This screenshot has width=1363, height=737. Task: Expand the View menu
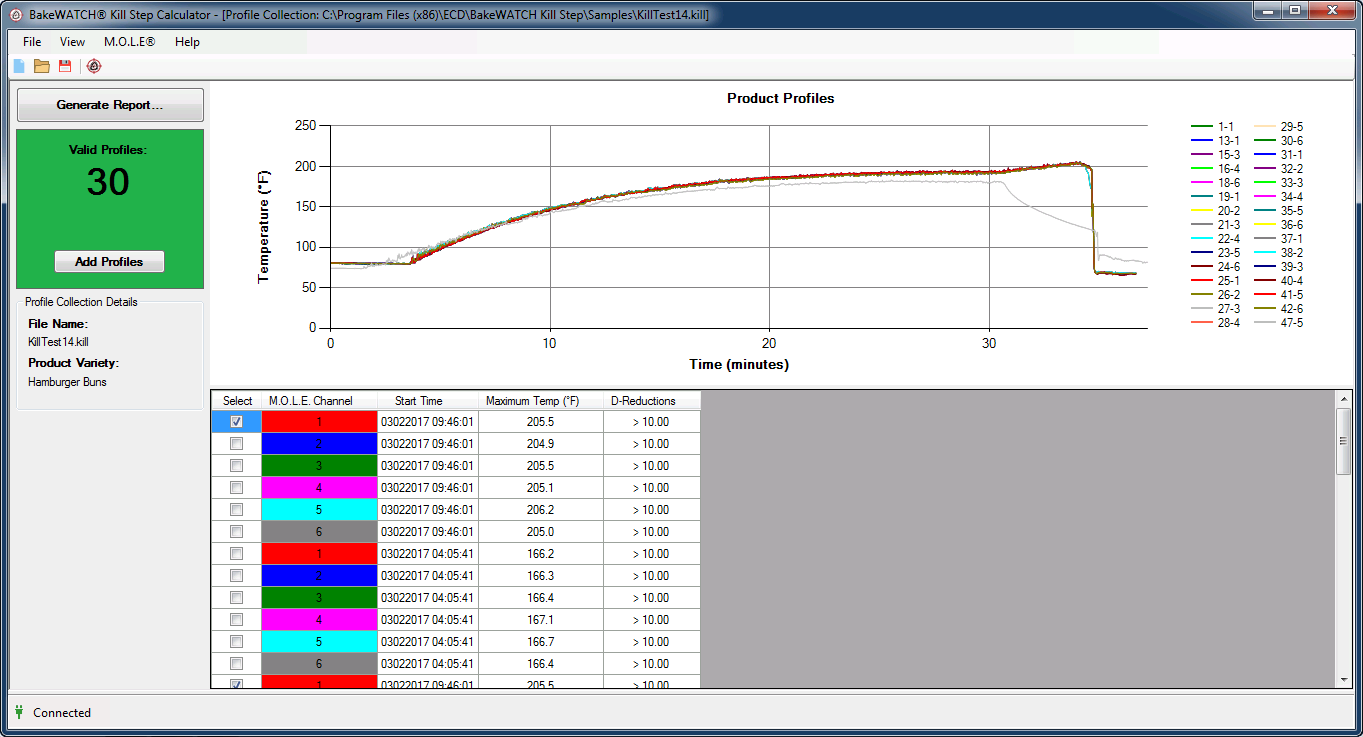(x=72, y=42)
